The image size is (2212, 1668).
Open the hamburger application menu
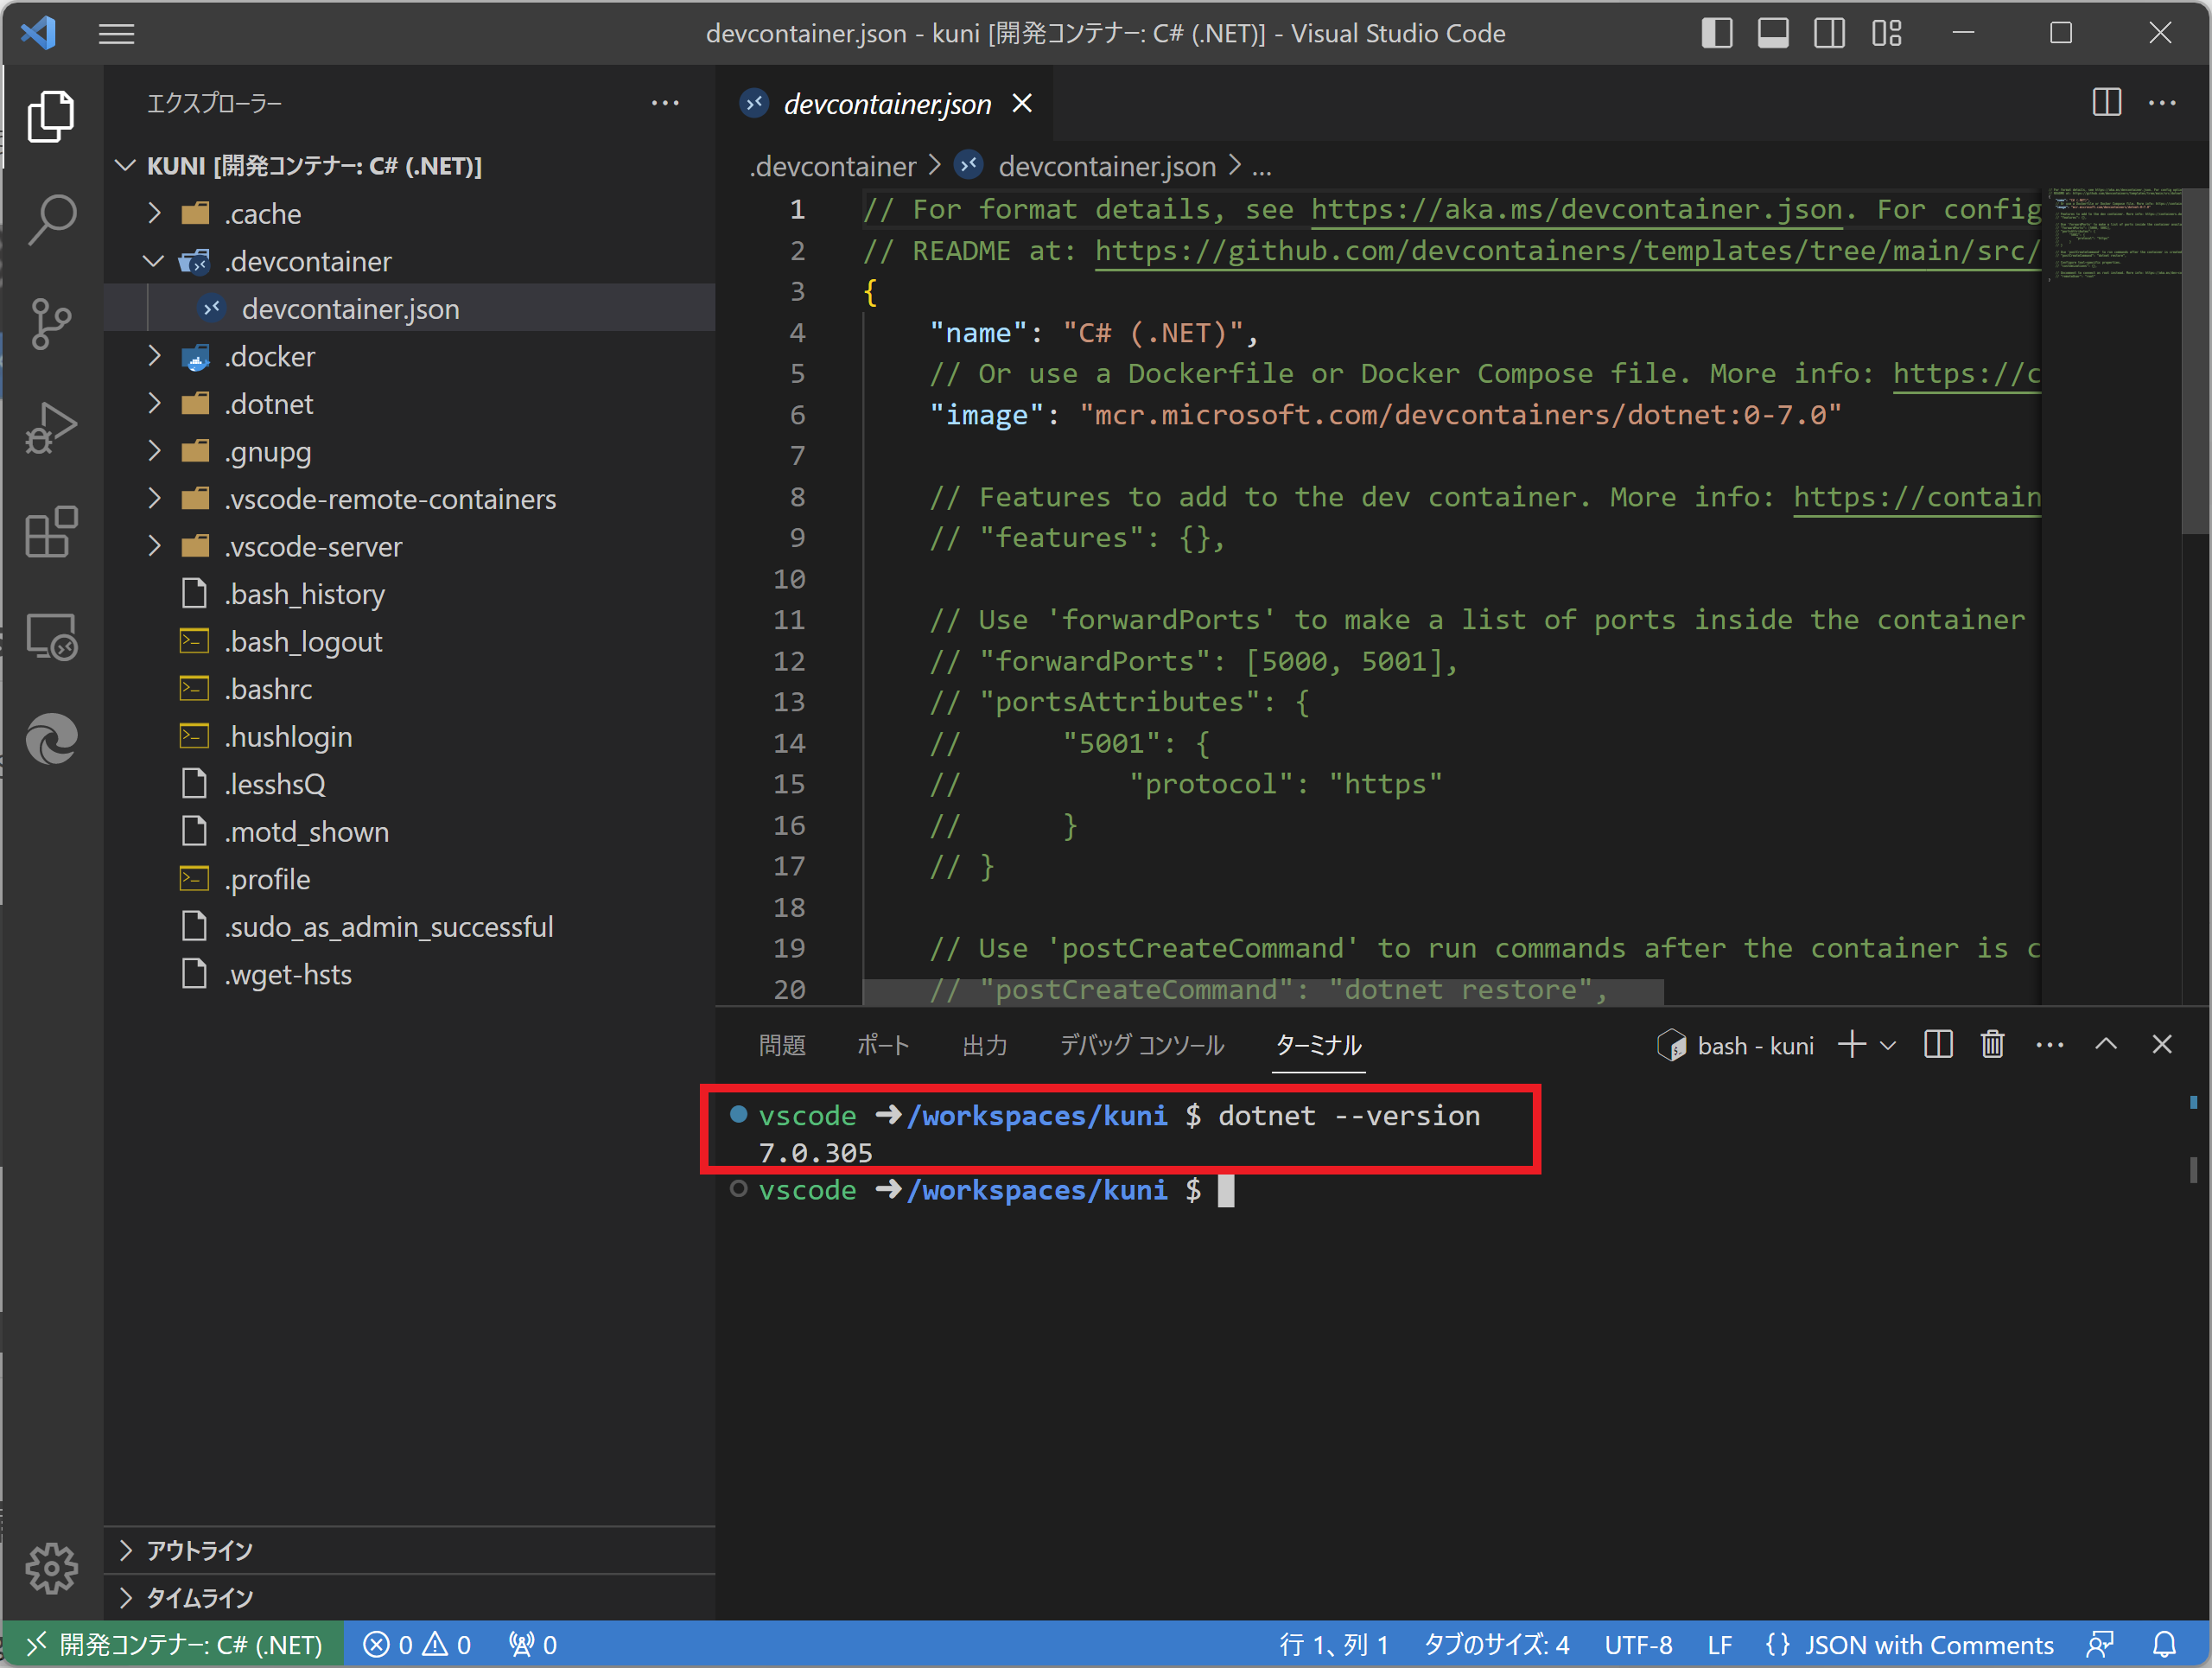[117, 34]
